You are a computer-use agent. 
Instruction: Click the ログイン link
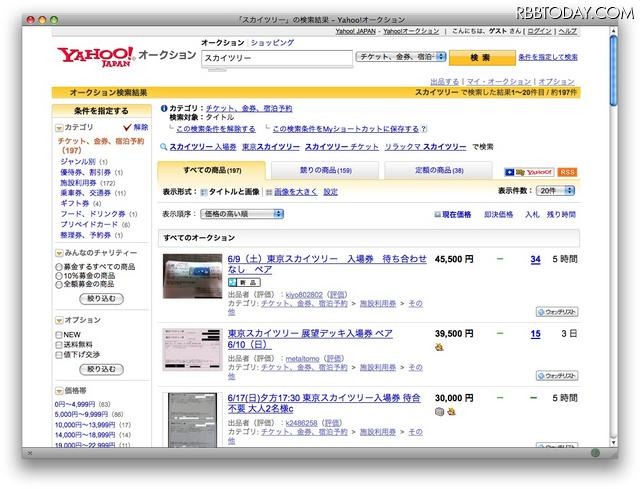(x=540, y=31)
